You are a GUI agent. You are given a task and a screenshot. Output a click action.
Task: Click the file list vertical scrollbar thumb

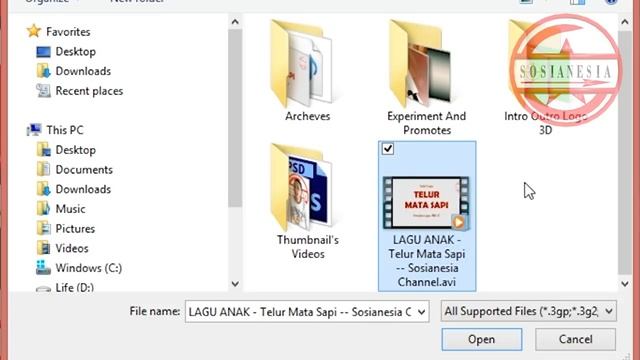pos(625,153)
